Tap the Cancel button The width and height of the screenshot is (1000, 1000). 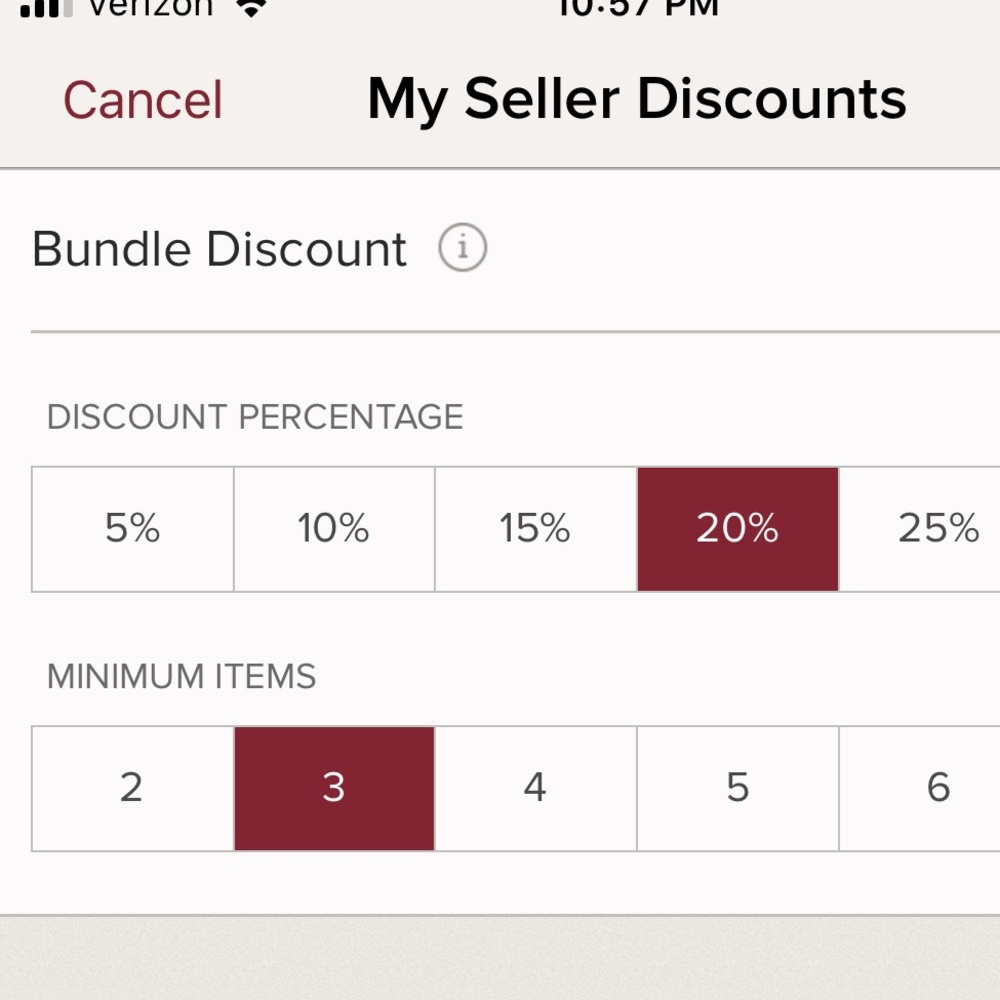[143, 100]
